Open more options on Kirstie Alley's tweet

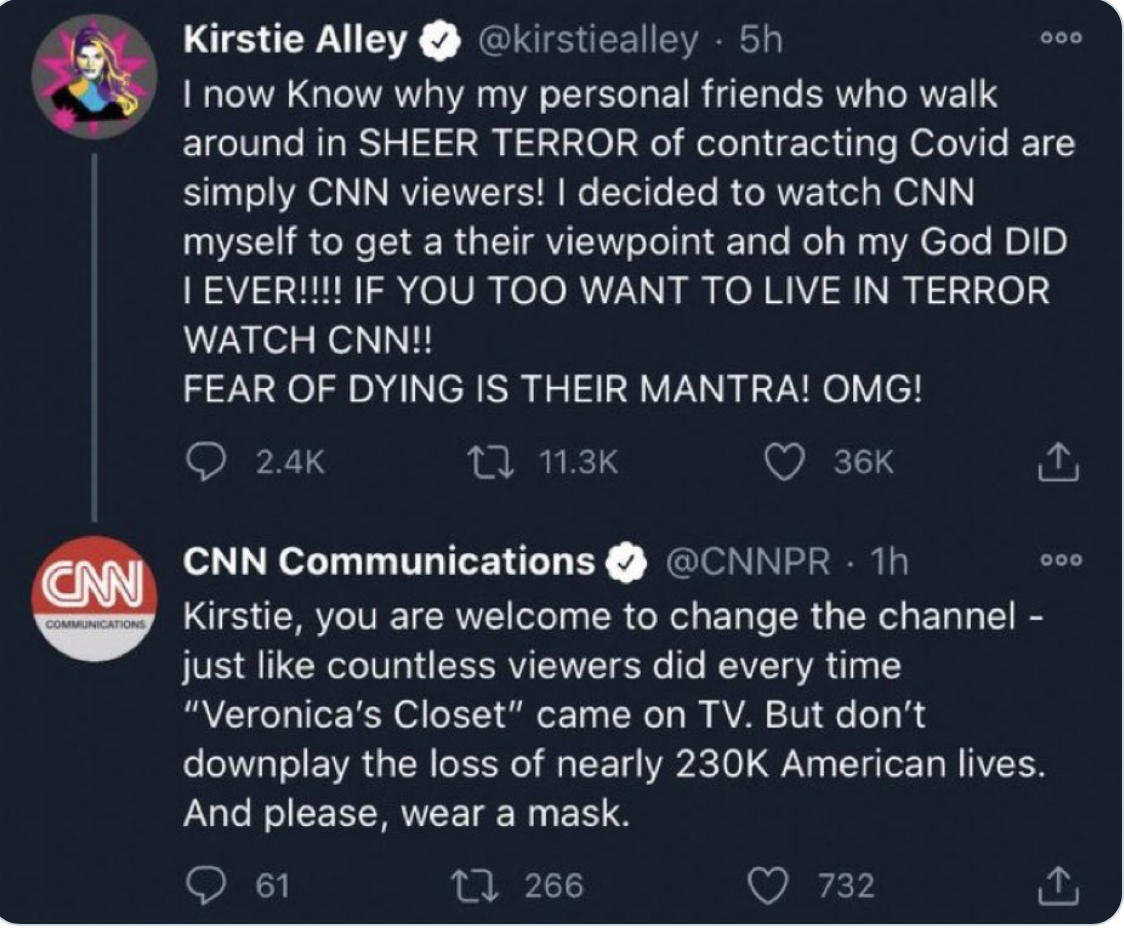pyautogui.click(x=1062, y=38)
